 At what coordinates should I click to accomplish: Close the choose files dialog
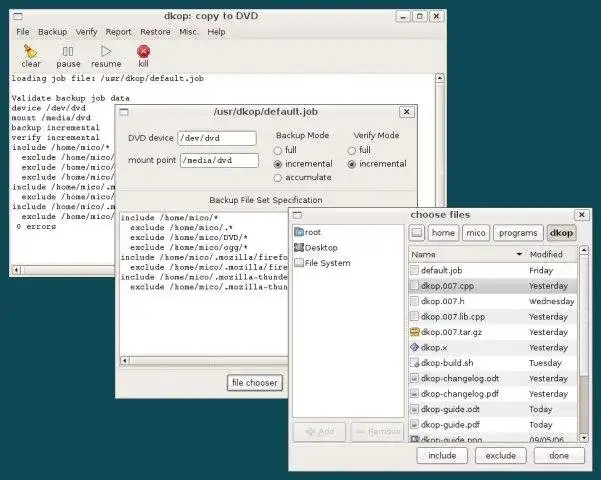click(x=581, y=215)
